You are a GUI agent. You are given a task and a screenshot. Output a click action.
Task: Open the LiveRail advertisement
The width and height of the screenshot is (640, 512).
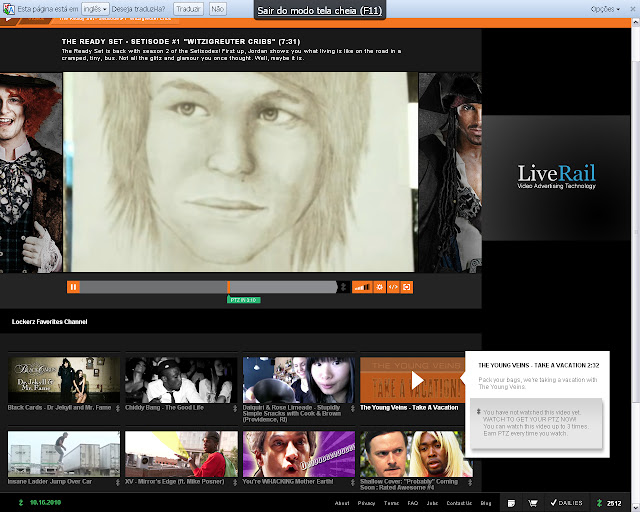click(x=556, y=177)
